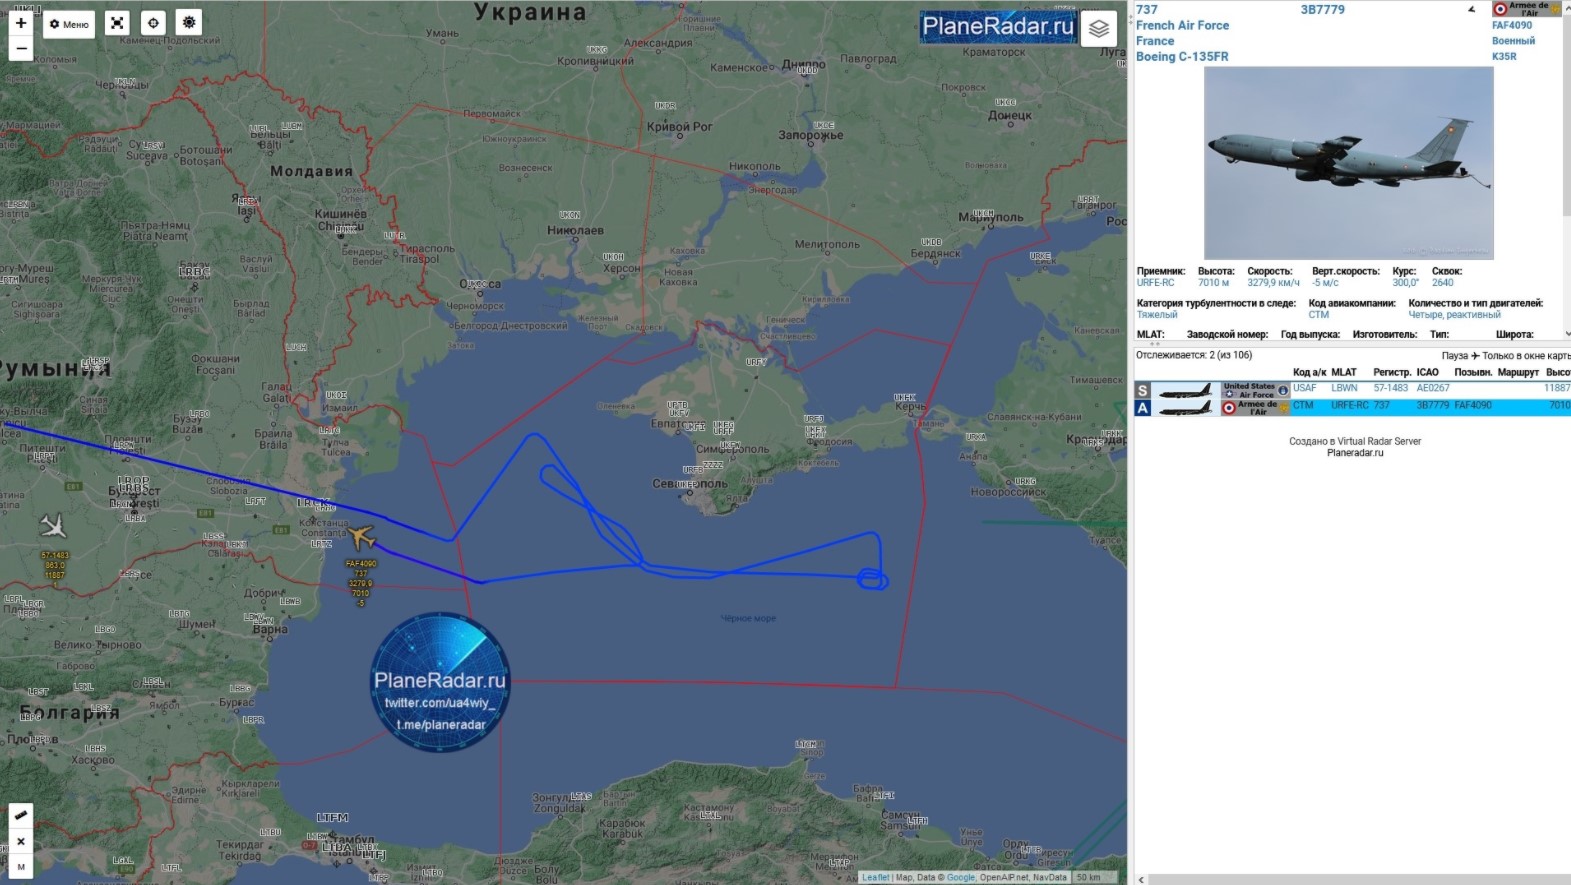Select the 57-1483 aircraft marker on map
The height and width of the screenshot is (885, 1571).
point(53,525)
